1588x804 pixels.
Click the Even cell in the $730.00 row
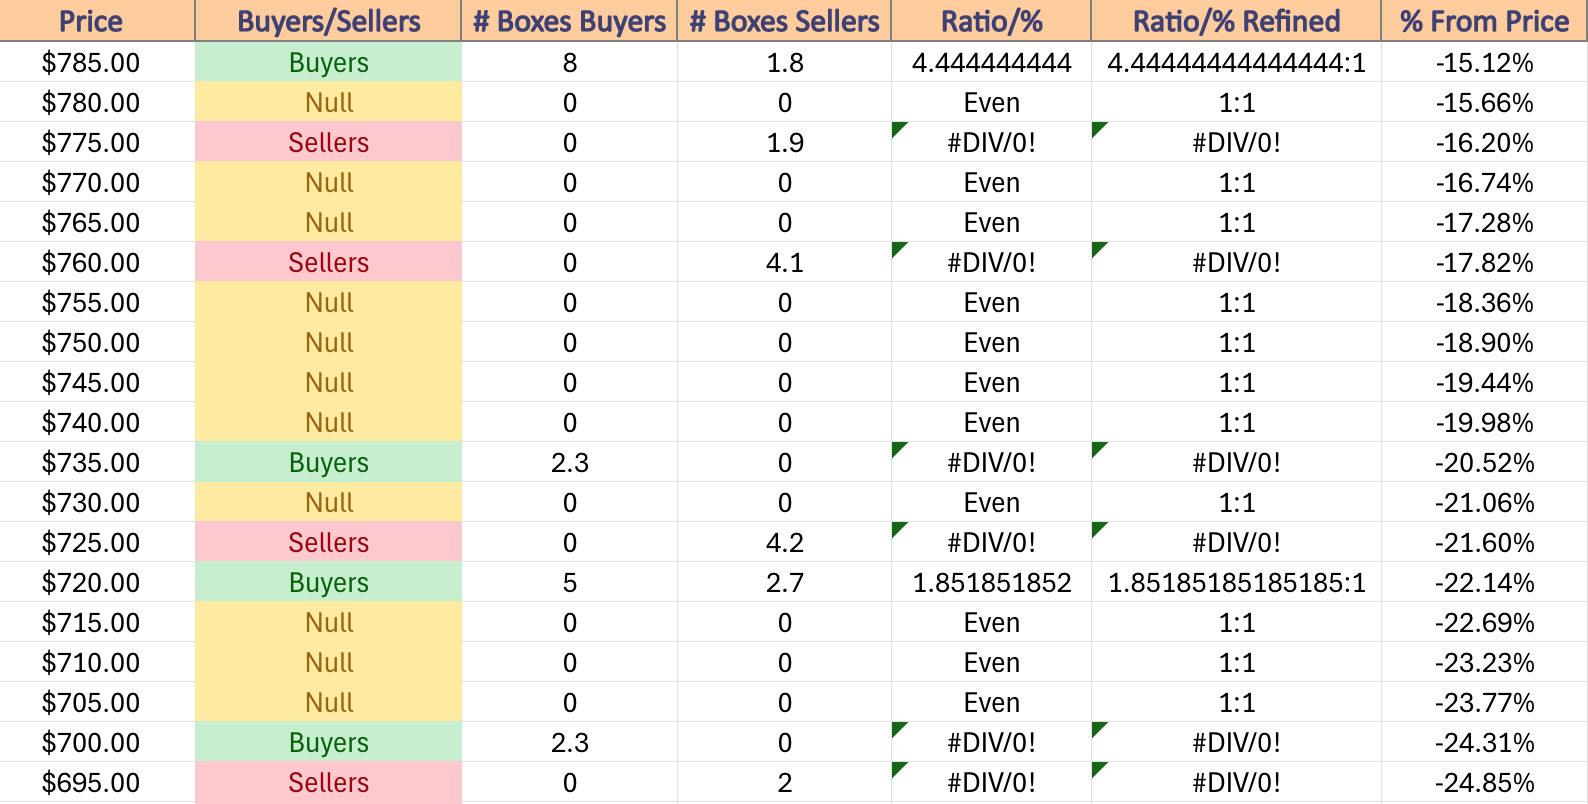[991, 502]
